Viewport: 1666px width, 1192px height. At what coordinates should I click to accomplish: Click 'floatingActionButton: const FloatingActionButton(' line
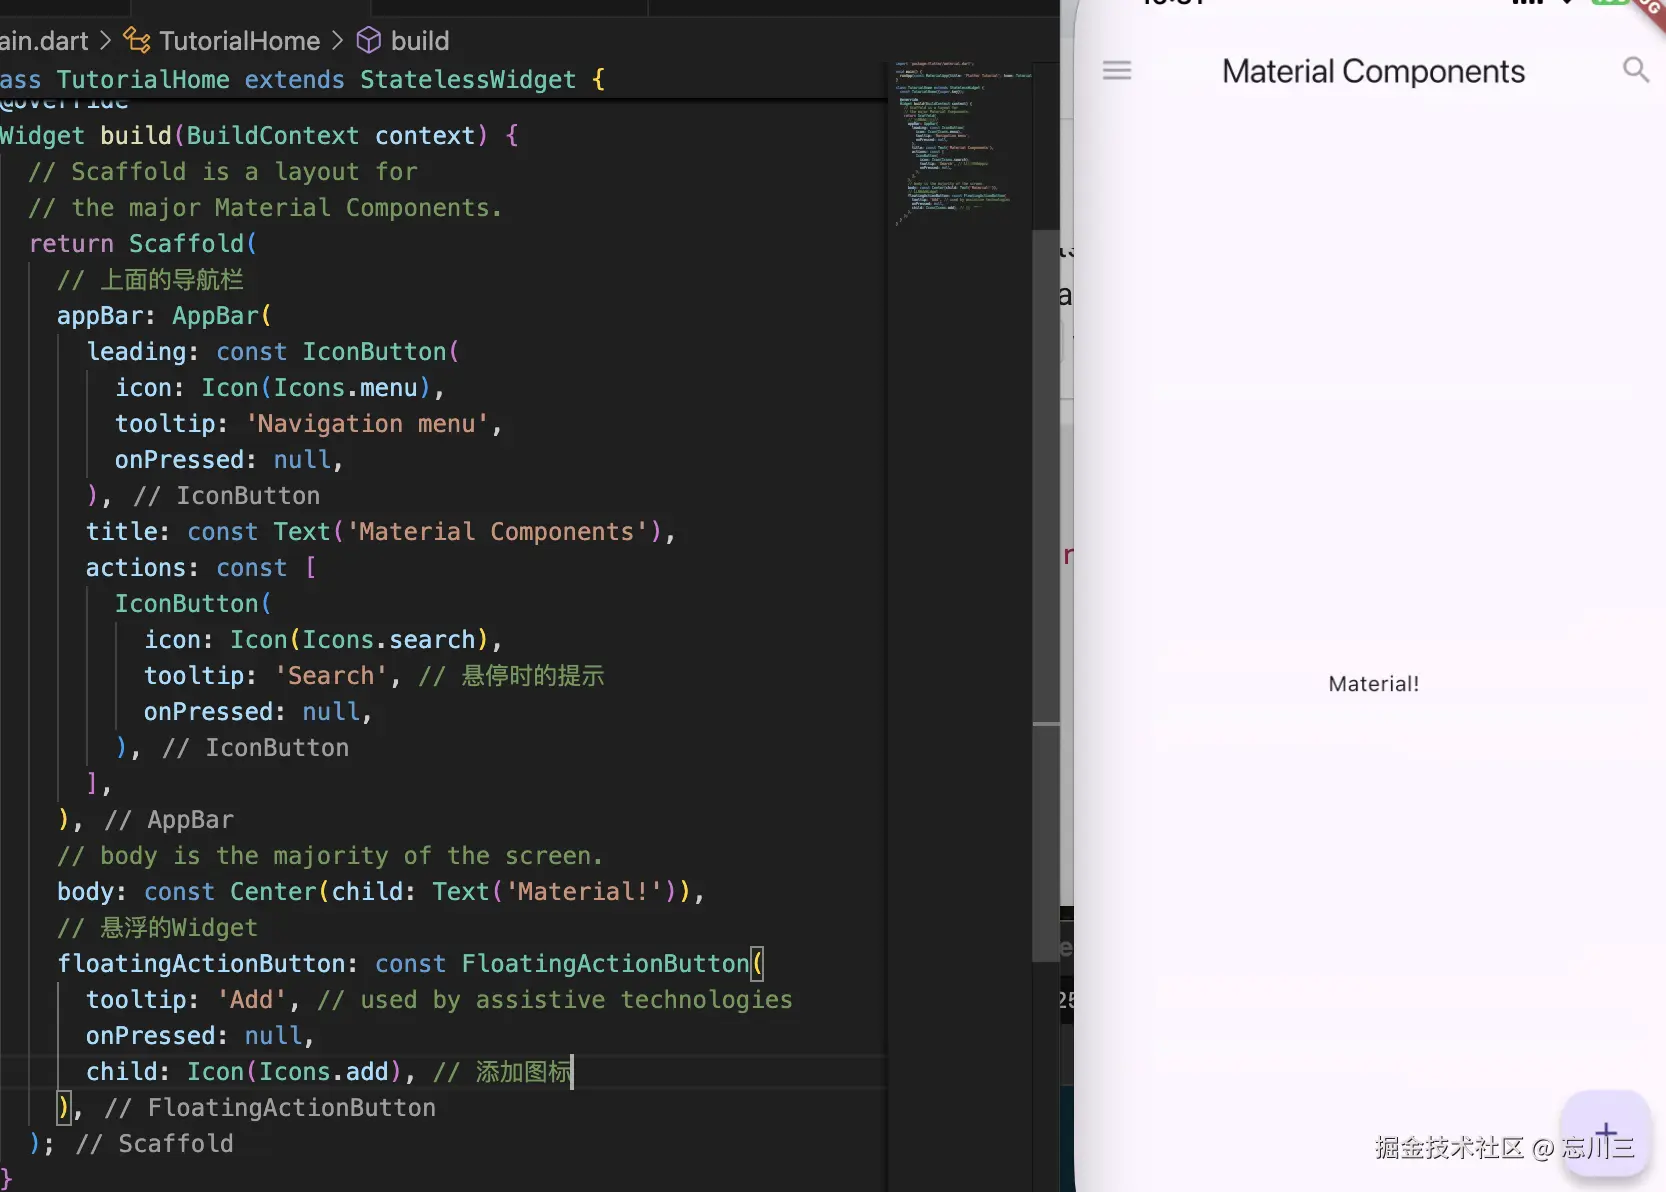click(410, 964)
